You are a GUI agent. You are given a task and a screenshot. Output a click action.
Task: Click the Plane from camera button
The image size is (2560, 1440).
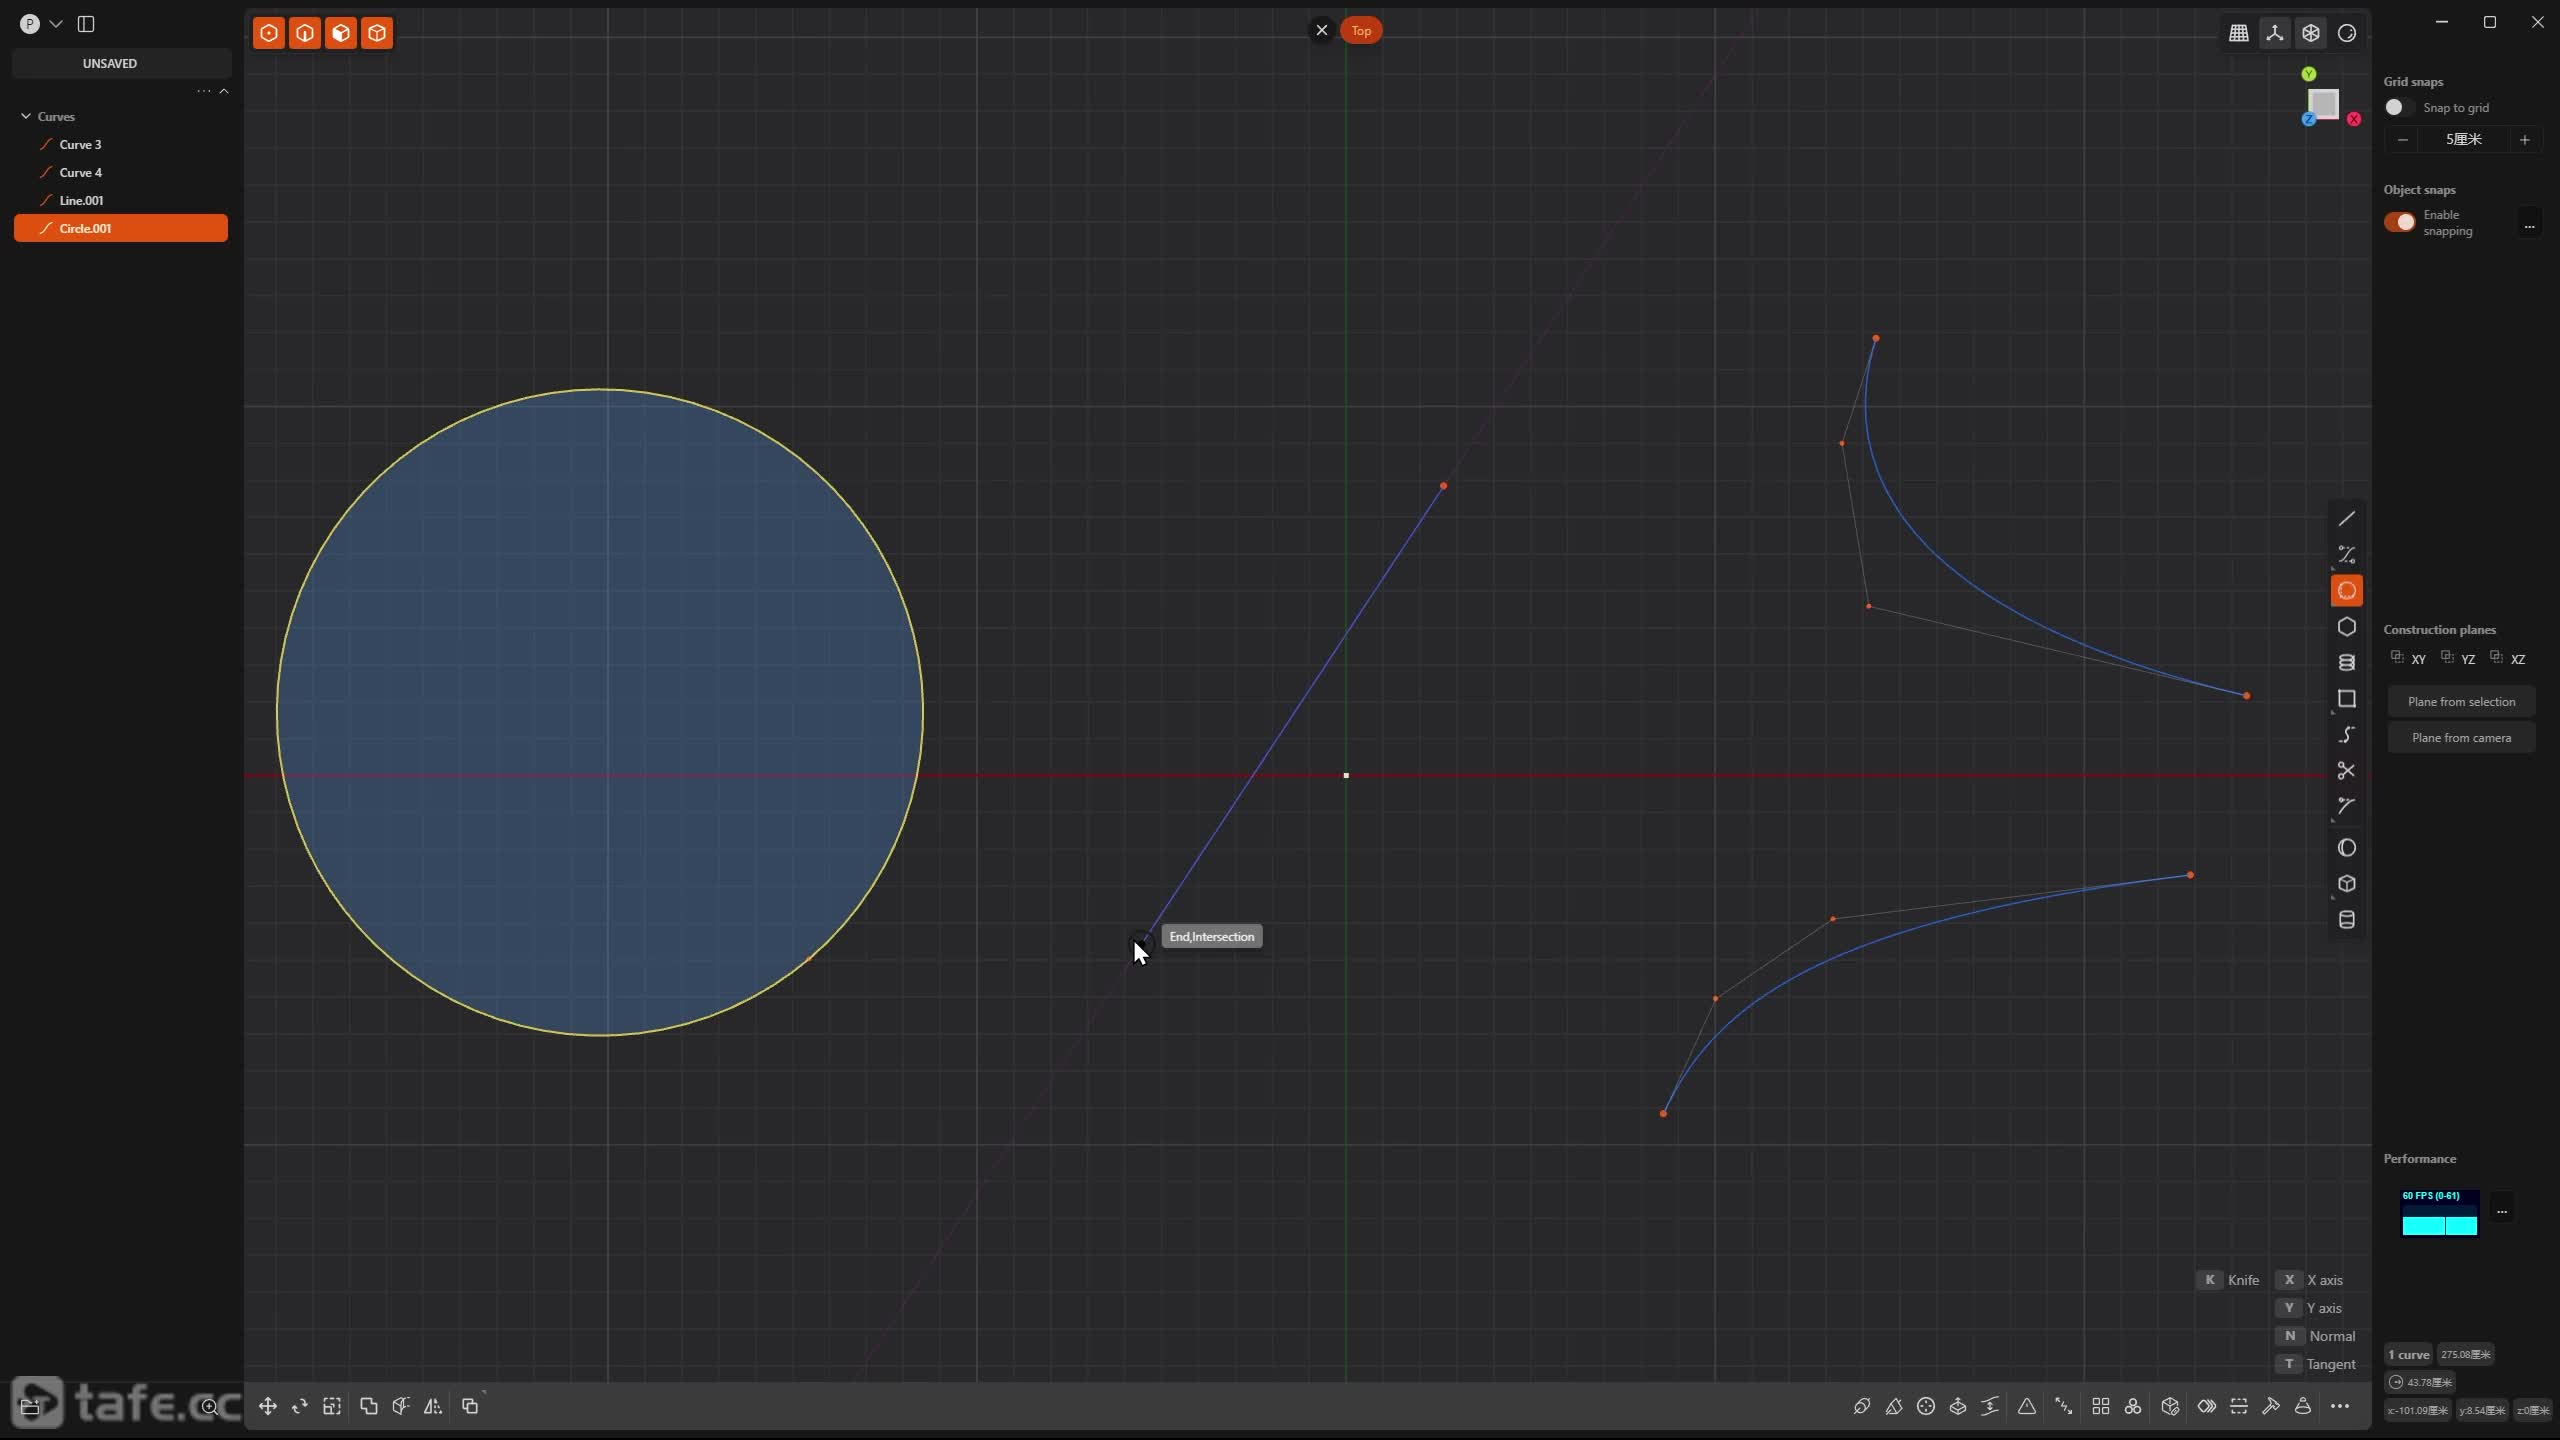tap(2461, 738)
